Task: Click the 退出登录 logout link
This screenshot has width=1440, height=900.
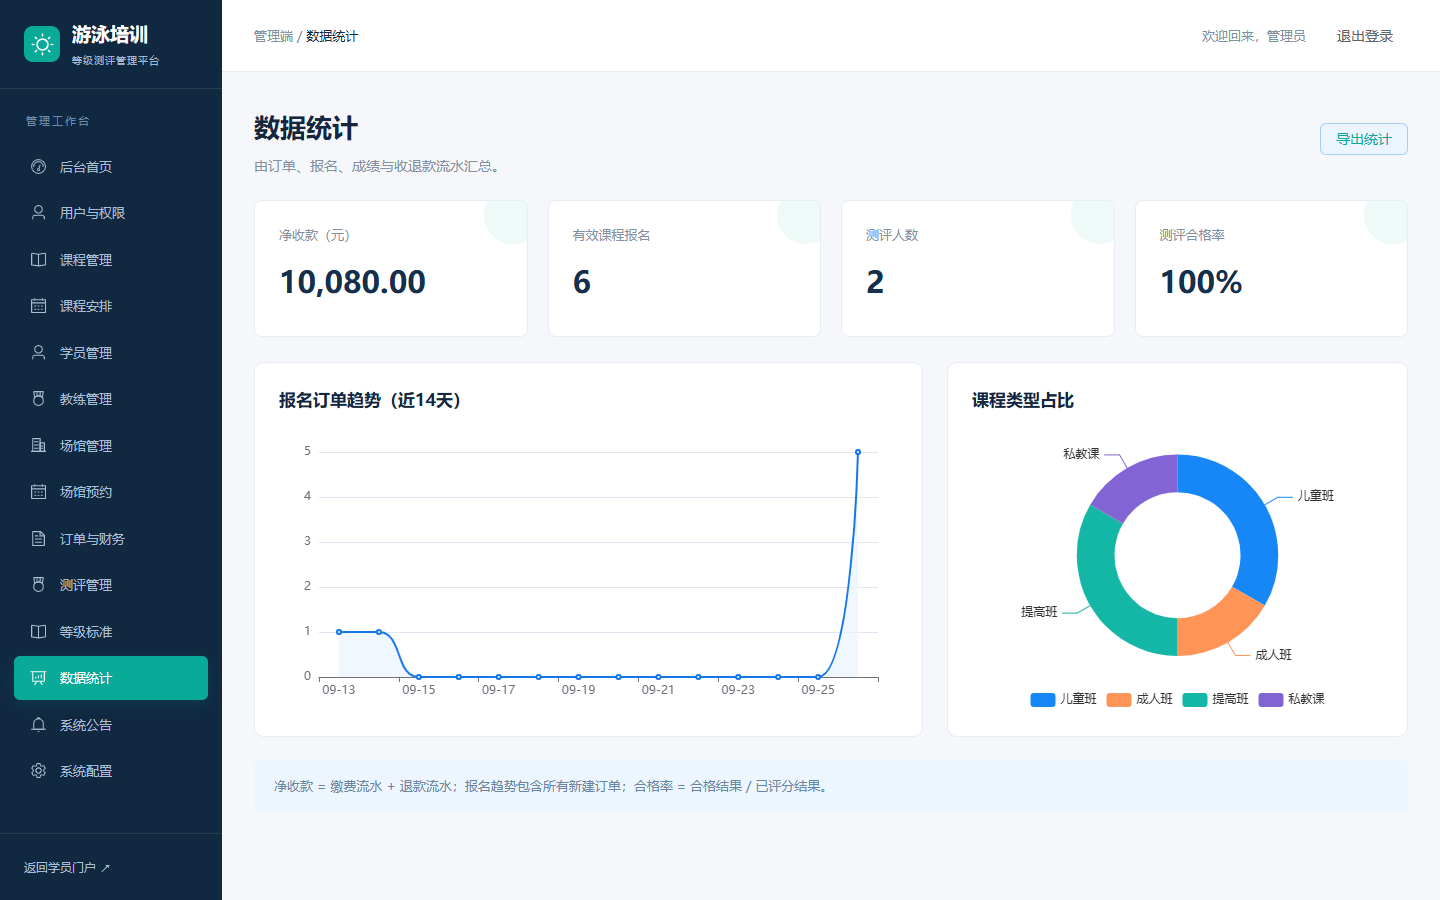Action: click(1365, 36)
